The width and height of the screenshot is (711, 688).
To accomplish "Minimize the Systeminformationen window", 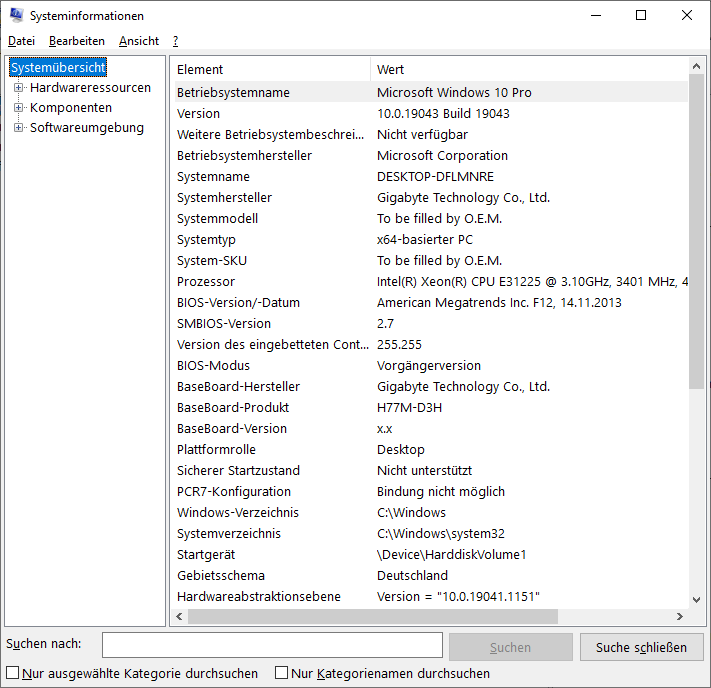I will point(596,15).
